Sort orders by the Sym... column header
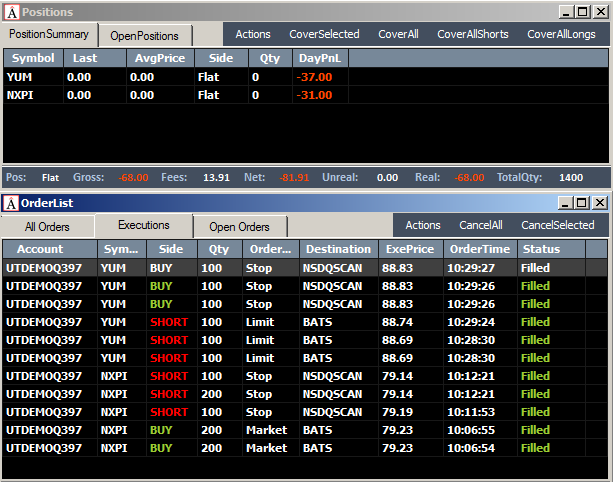 point(122,249)
